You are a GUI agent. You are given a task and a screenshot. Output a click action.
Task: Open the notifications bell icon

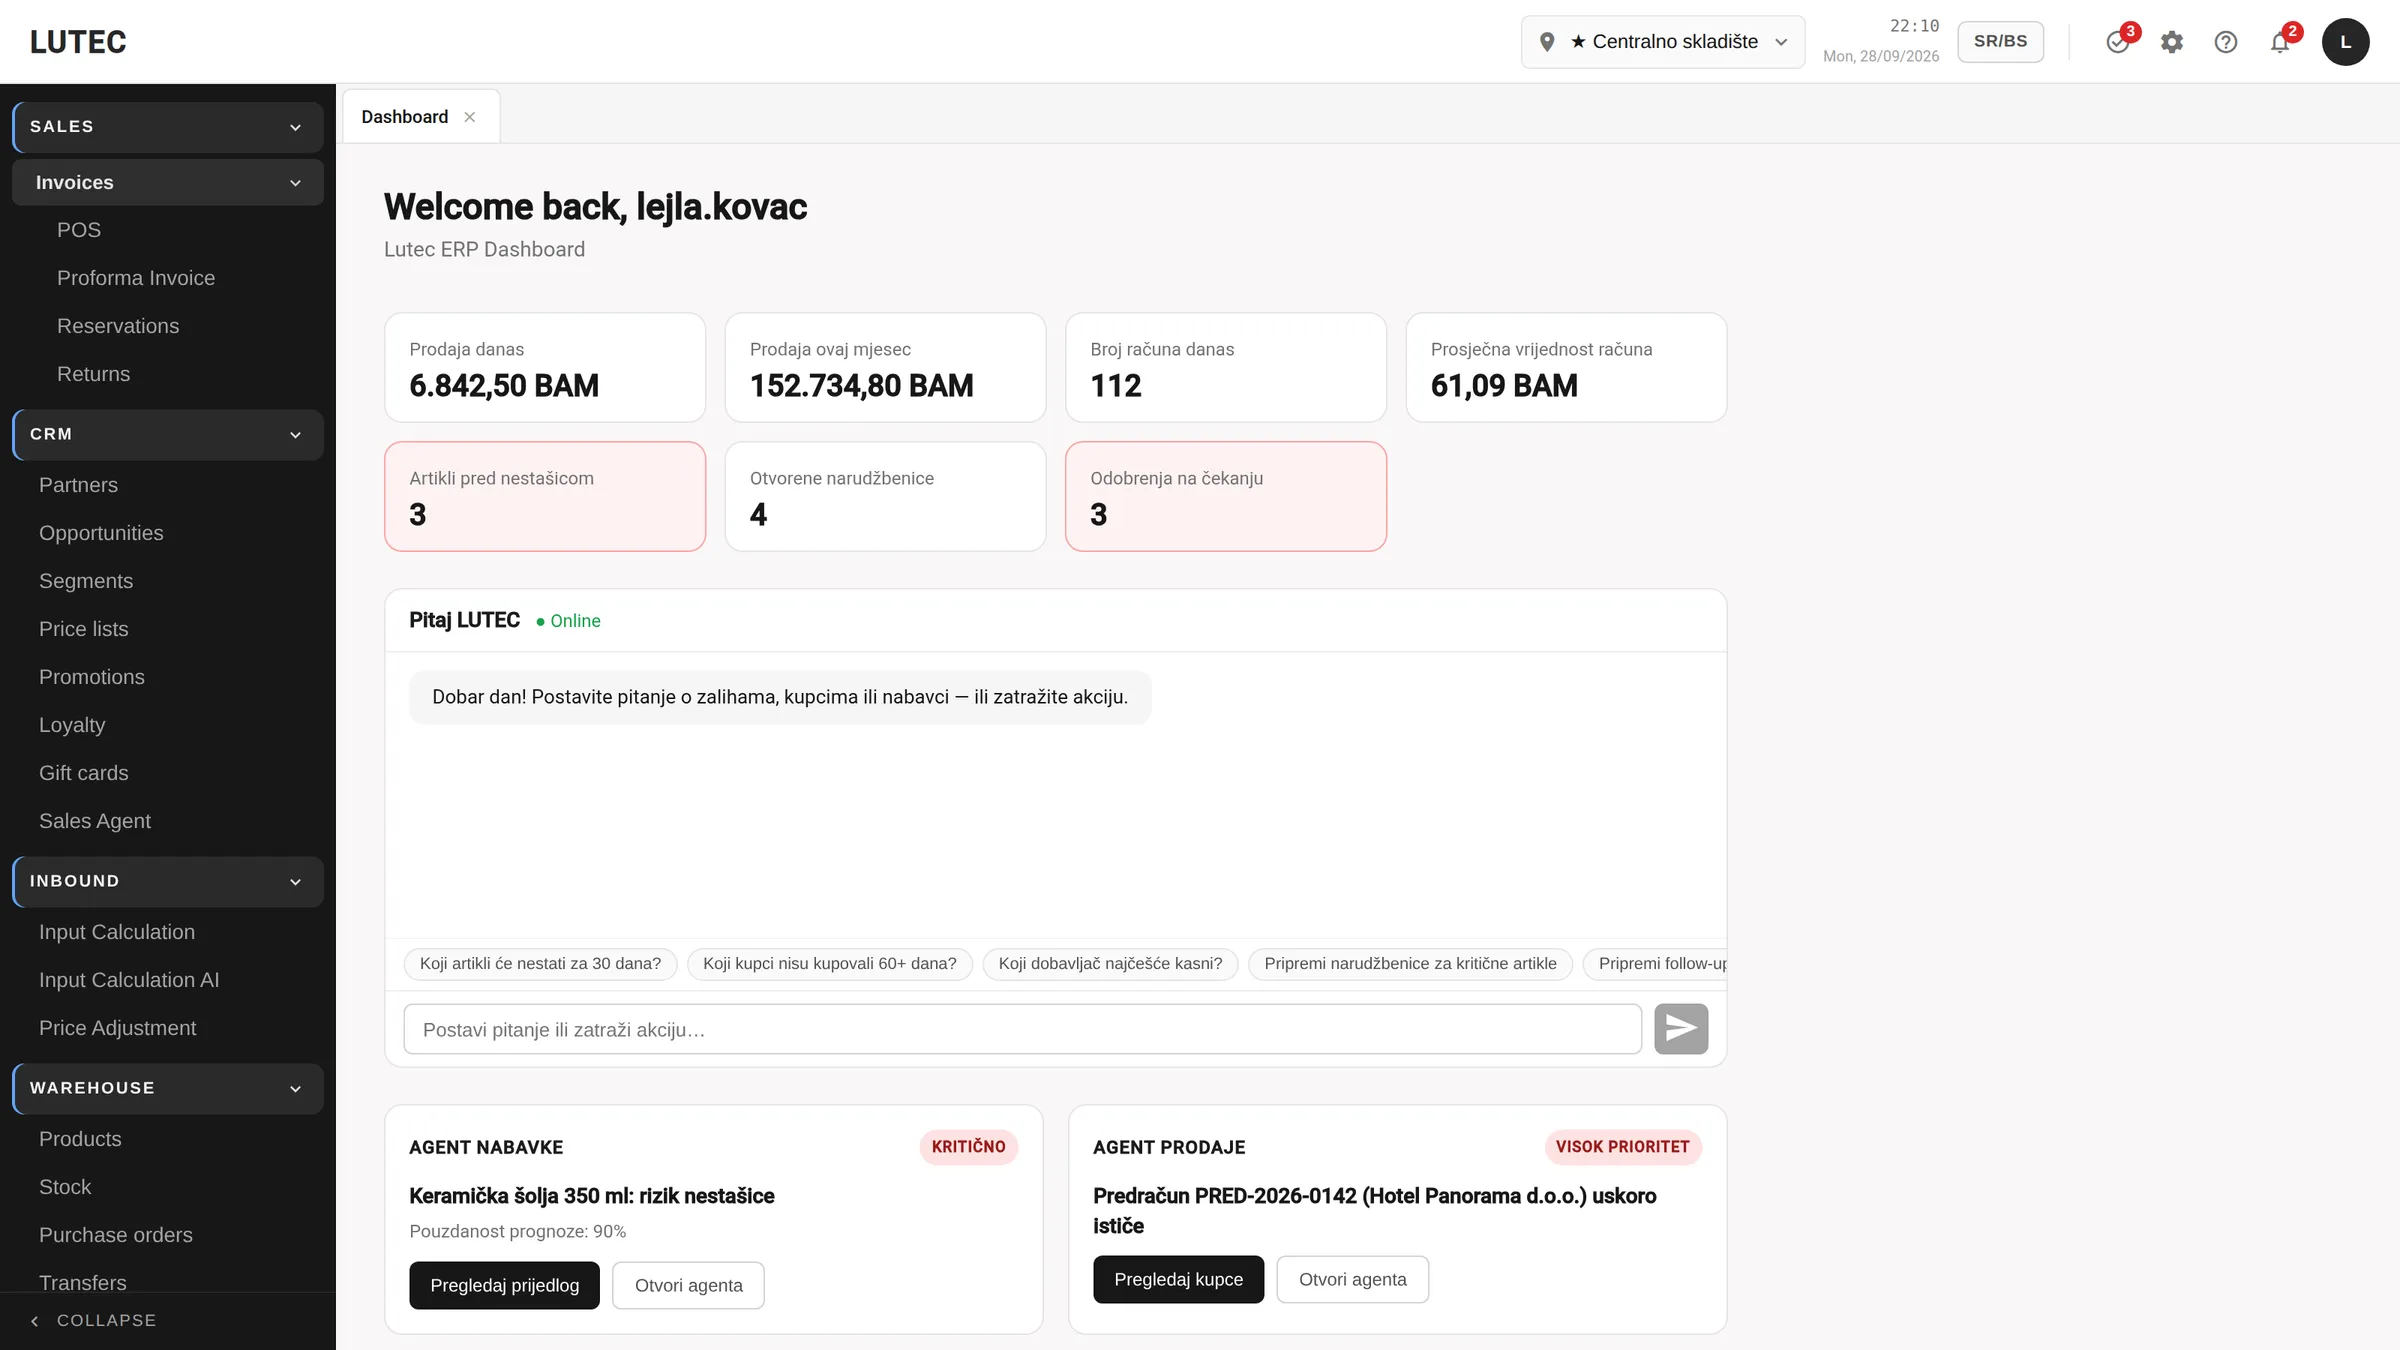point(2280,42)
